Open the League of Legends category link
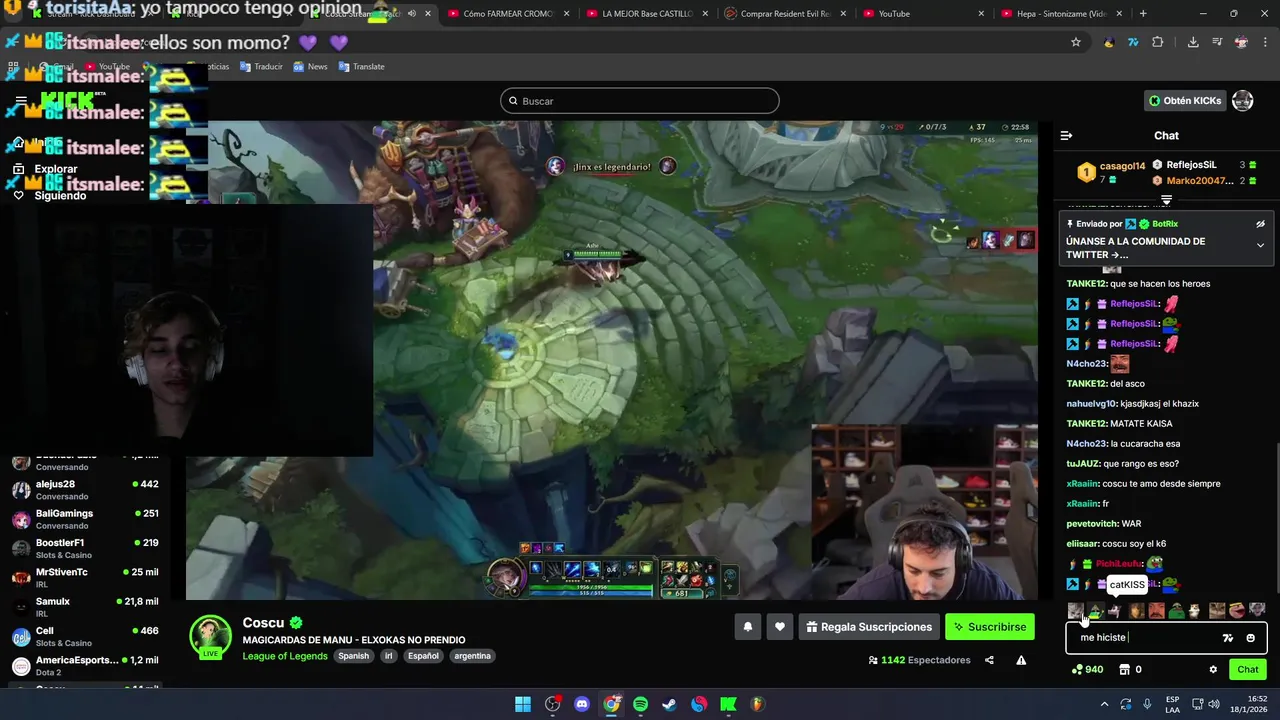The height and width of the screenshot is (720, 1280). (x=285, y=656)
